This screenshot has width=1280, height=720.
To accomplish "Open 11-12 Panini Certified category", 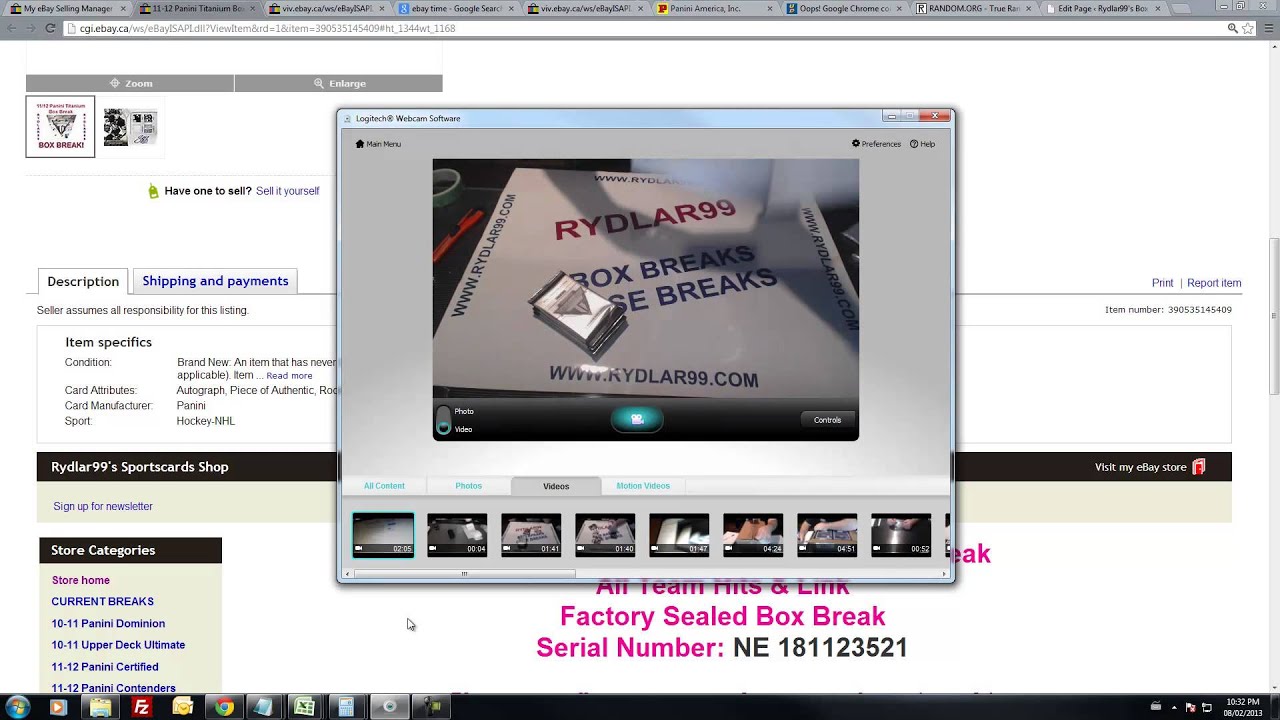I will pos(105,667).
